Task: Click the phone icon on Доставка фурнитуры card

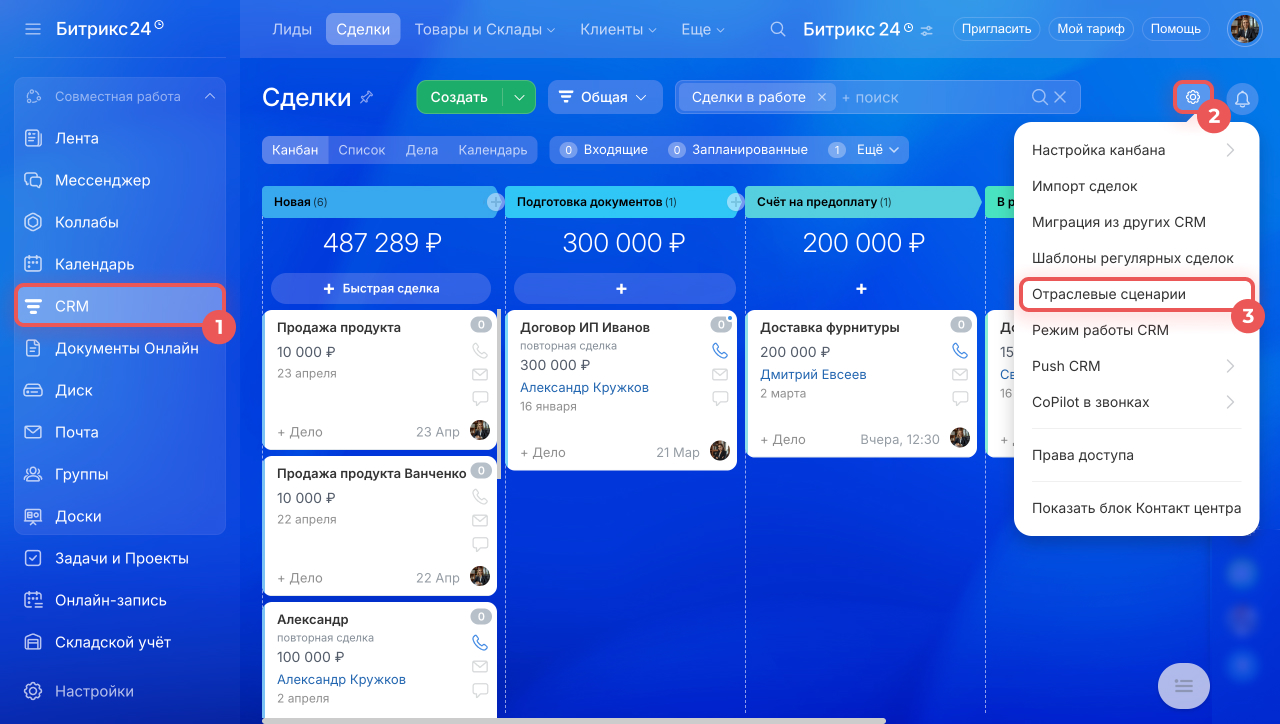Action: coord(960,351)
